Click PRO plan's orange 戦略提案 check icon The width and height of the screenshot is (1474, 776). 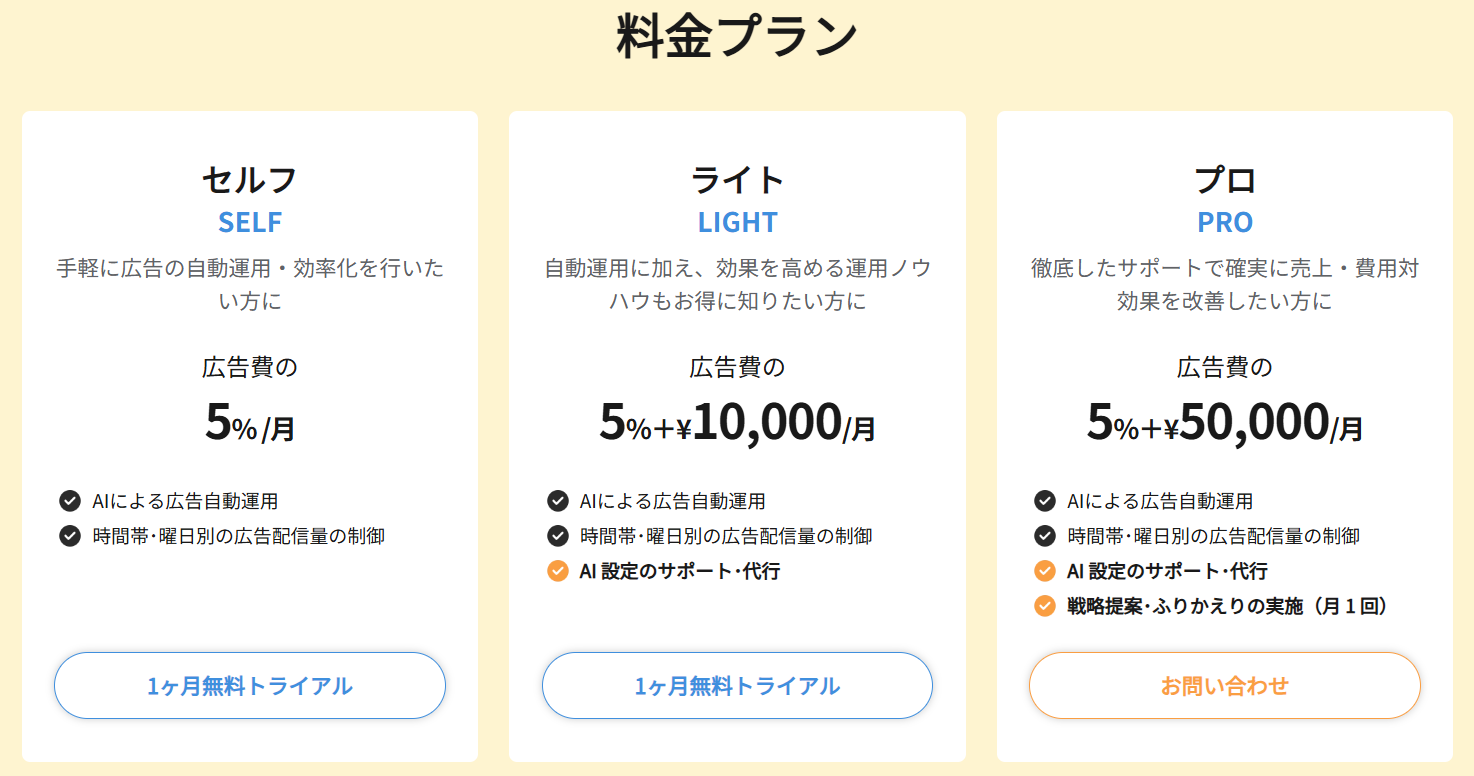coord(1045,606)
